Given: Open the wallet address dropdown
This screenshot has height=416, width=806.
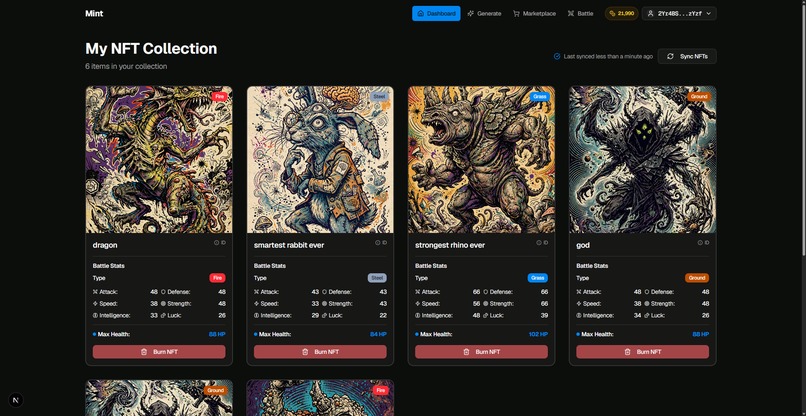Looking at the screenshot, I should [679, 13].
